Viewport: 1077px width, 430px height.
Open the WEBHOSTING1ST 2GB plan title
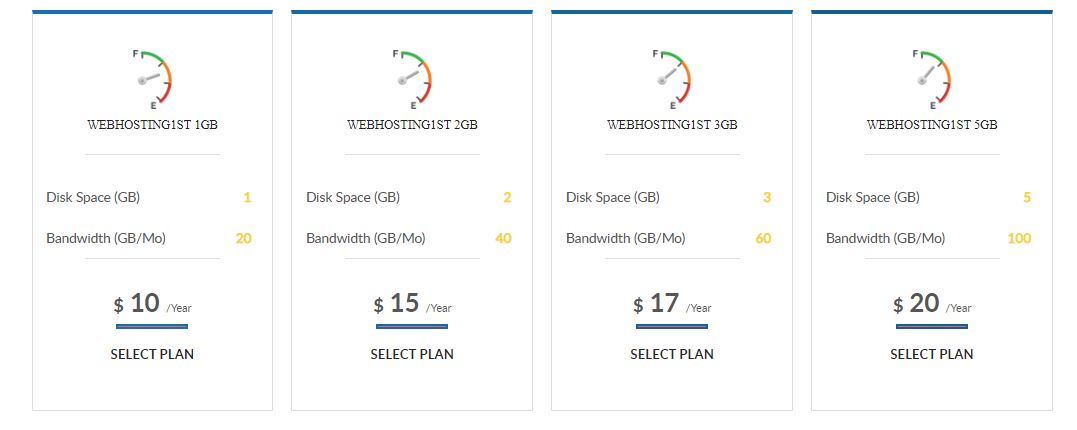click(x=412, y=125)
